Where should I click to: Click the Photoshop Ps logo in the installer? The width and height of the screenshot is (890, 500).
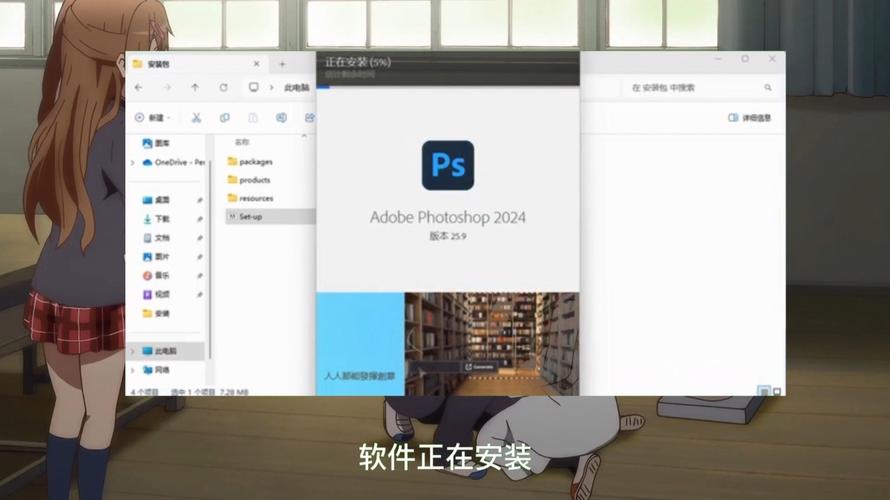[x=448, y=165]
